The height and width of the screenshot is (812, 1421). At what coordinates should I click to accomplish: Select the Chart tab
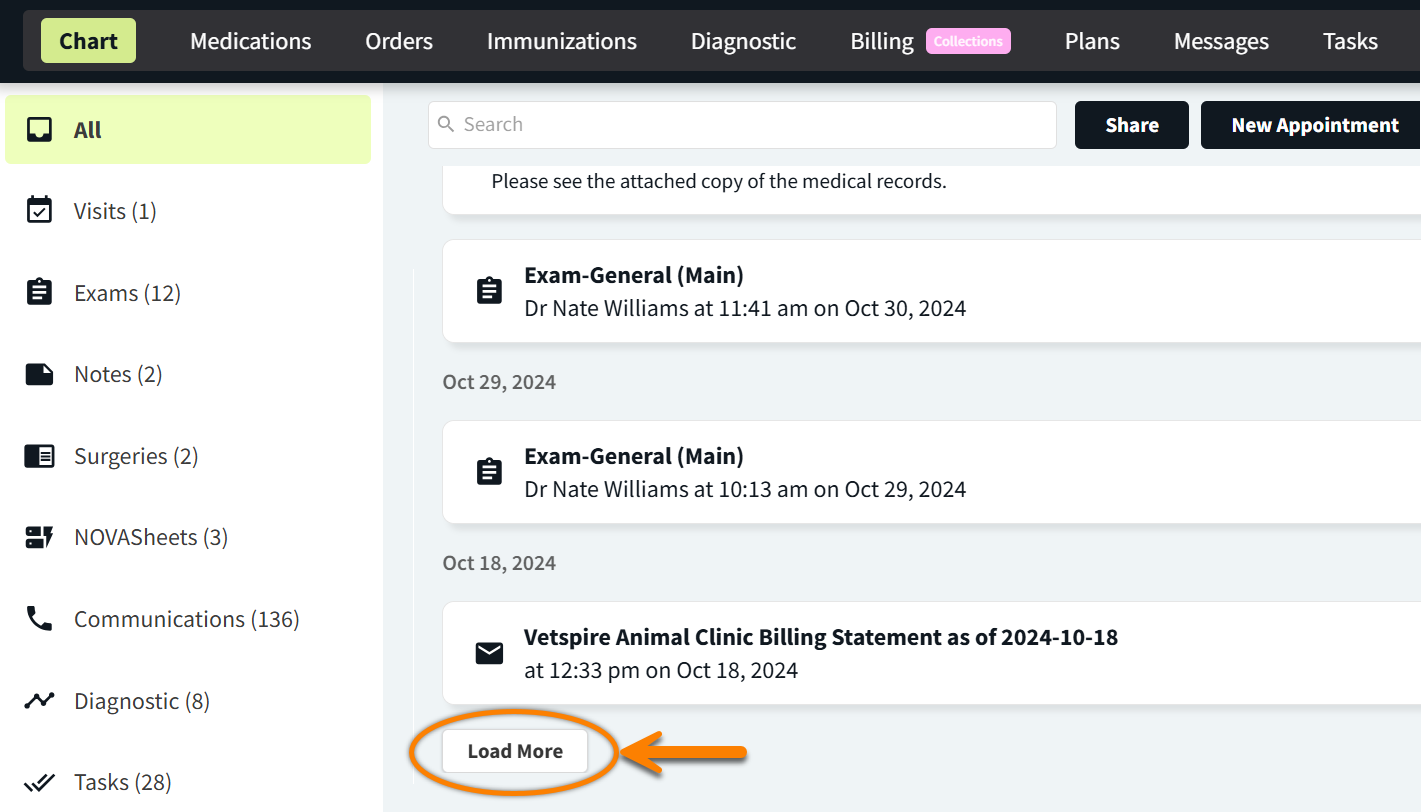click(88, 41)
